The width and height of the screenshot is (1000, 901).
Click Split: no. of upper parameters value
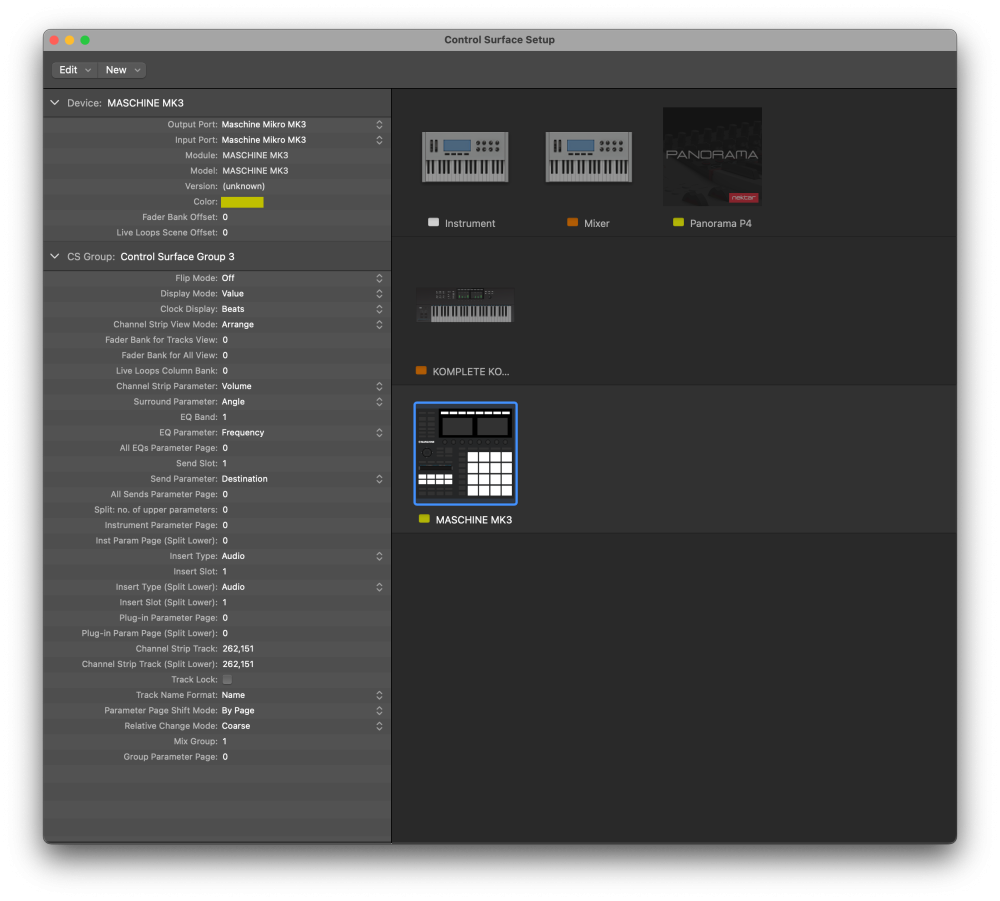point(225,510)
